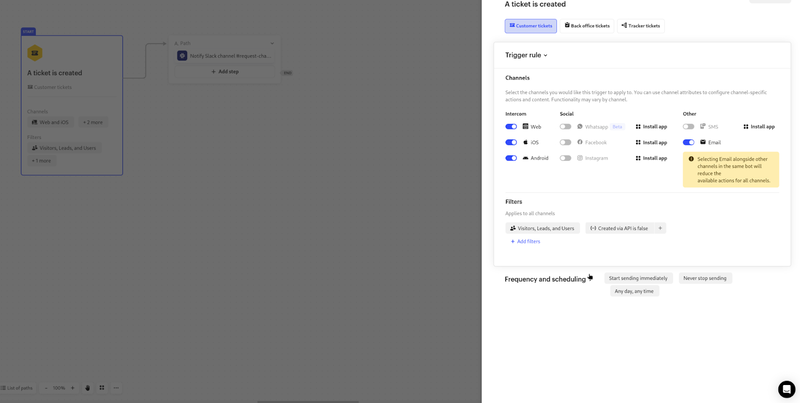Click the grid layout icon in bottom toolbar
The image size is (800, 403).
101,388
